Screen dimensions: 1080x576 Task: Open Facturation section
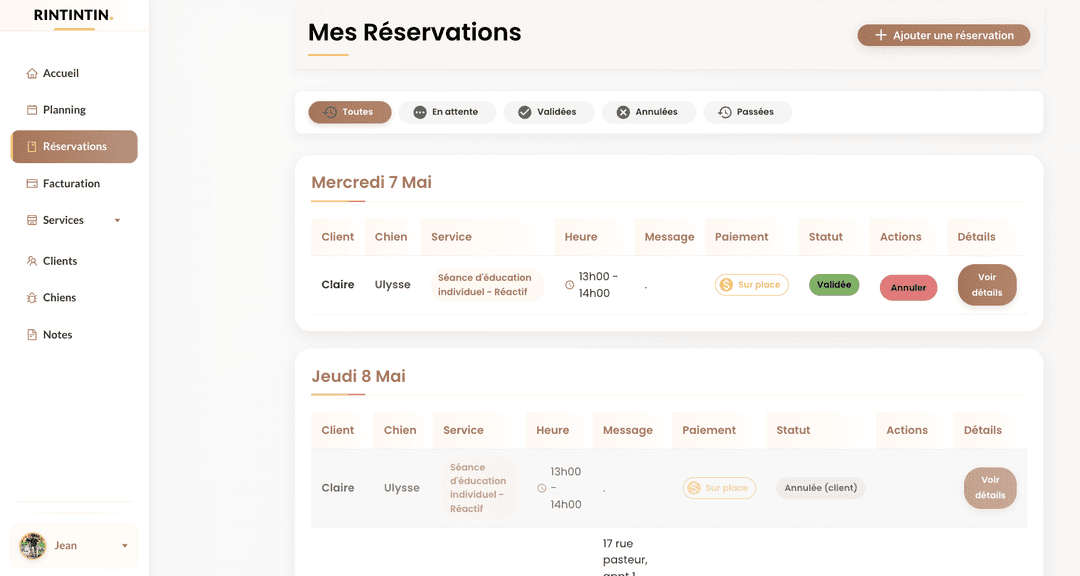(x=71, y=183)
